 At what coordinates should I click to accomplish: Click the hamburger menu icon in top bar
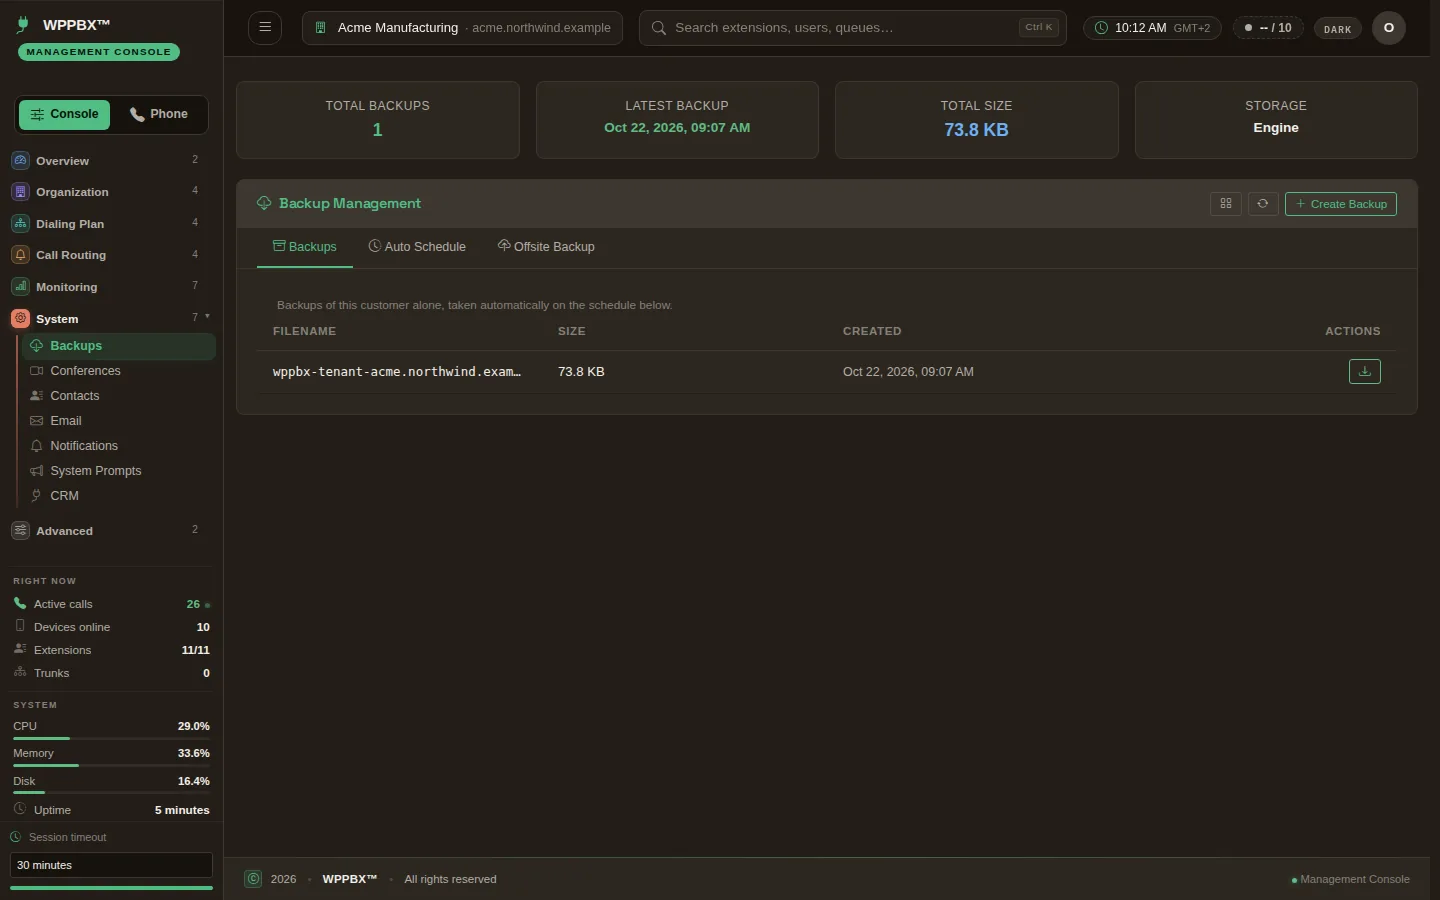point(265,28)
